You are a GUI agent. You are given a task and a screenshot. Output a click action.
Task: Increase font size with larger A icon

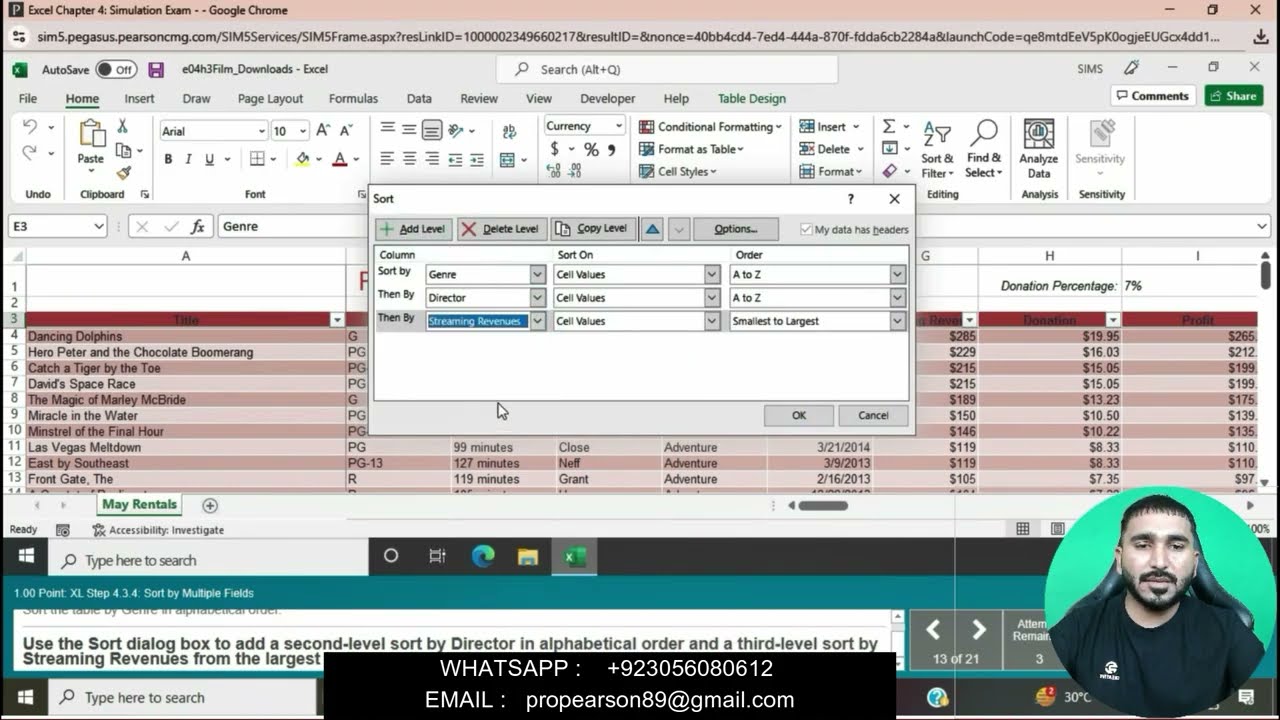(x=323, y=130)
